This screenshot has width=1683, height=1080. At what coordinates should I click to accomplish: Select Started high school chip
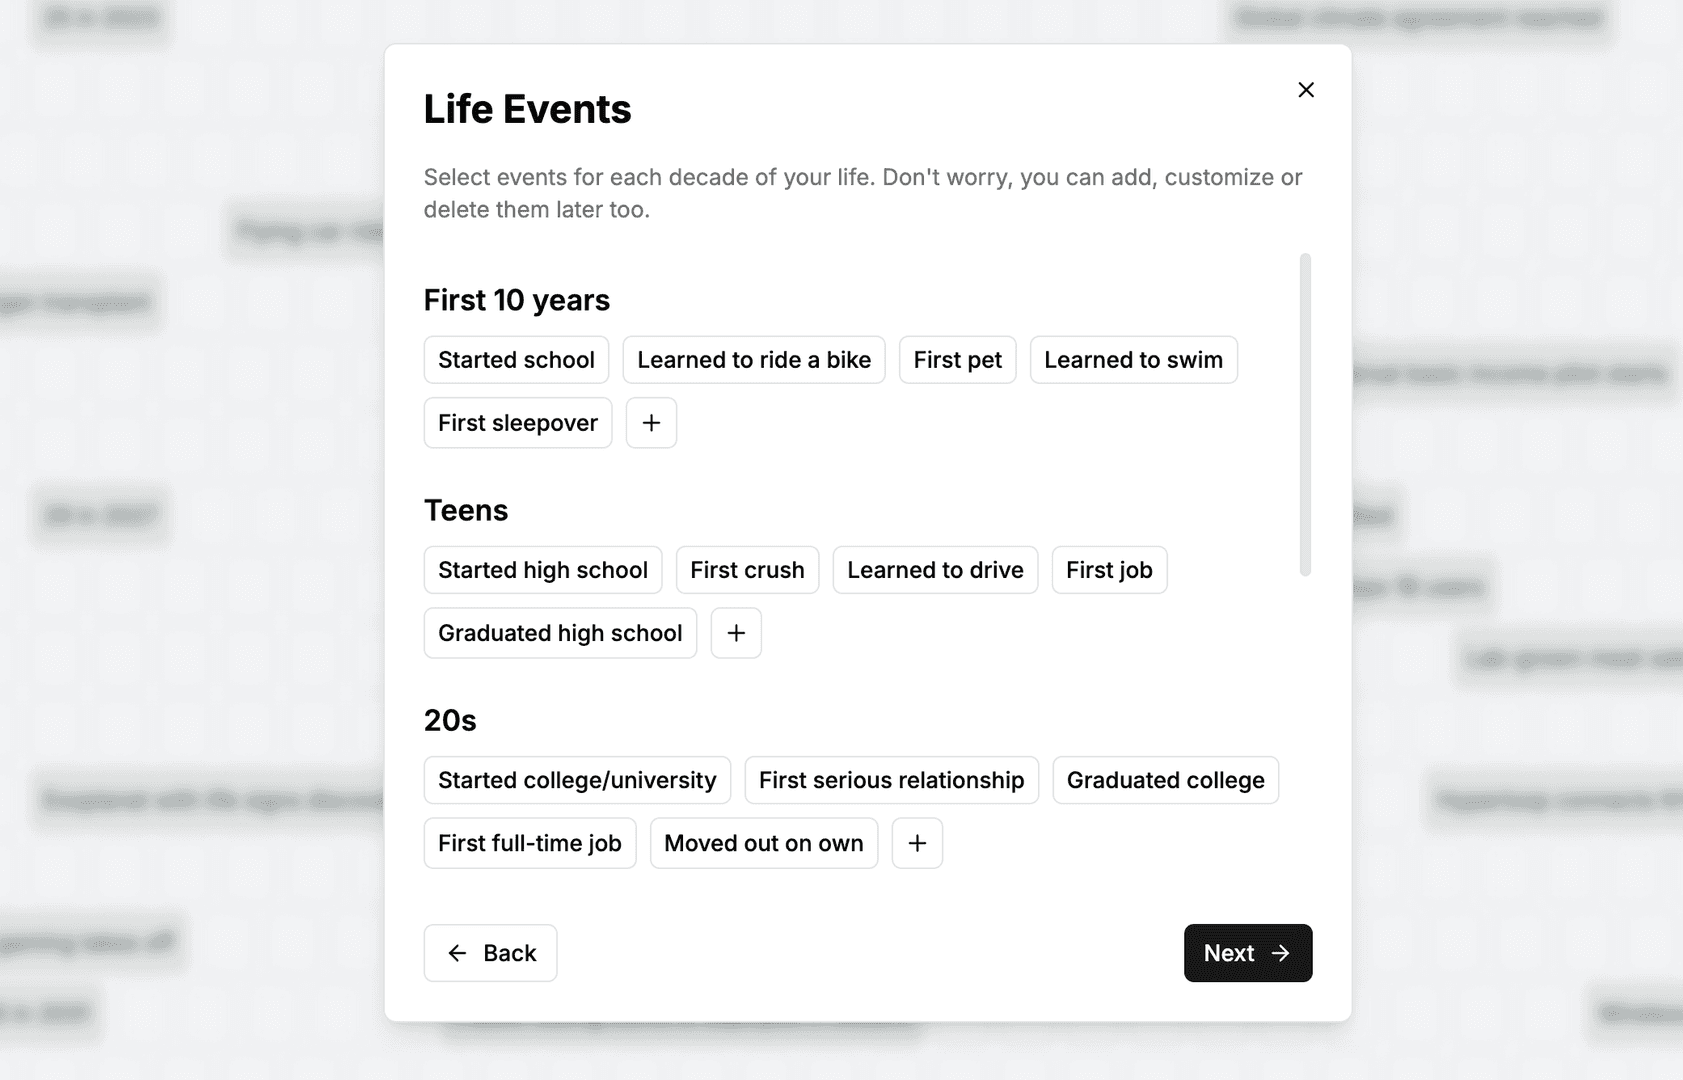pos(543,570)
